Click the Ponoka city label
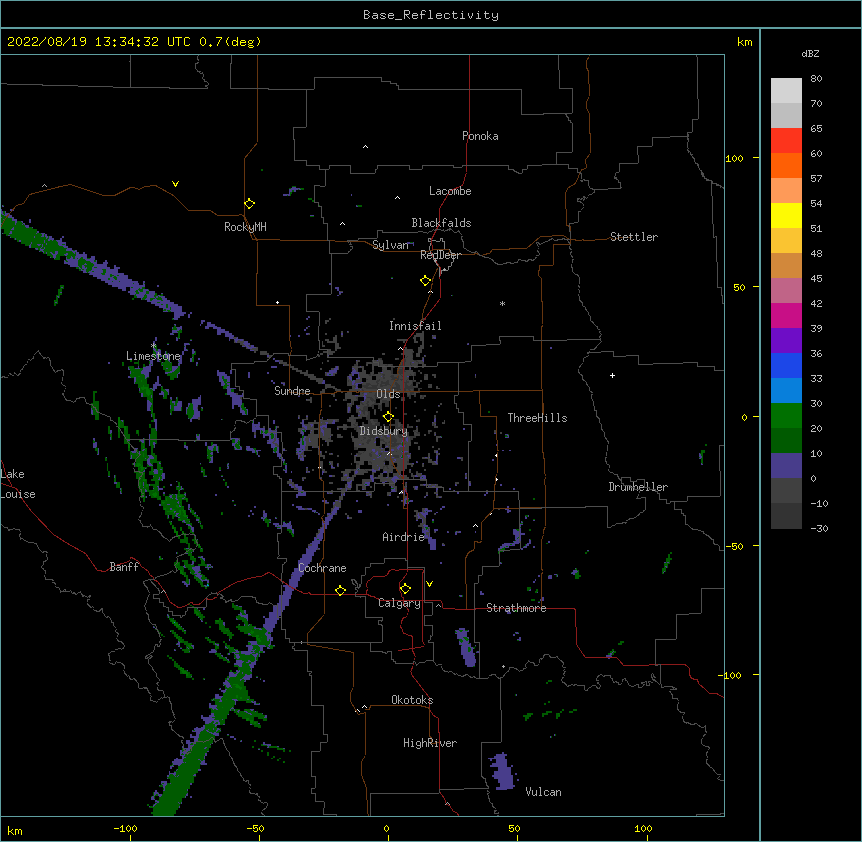This screenshot has width=862, height=842. coord(480,136)
